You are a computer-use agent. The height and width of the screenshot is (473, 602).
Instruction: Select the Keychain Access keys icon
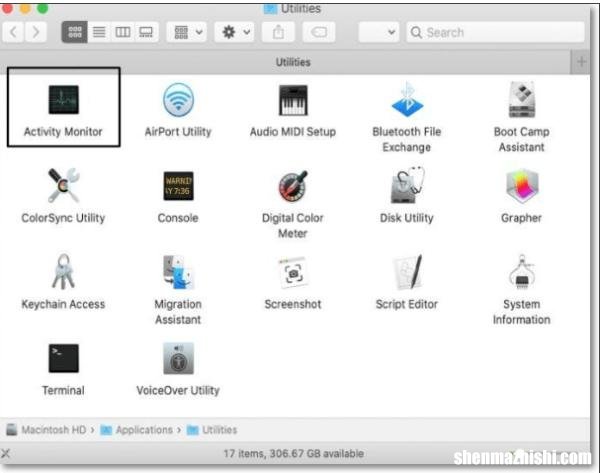click(63, 272)
